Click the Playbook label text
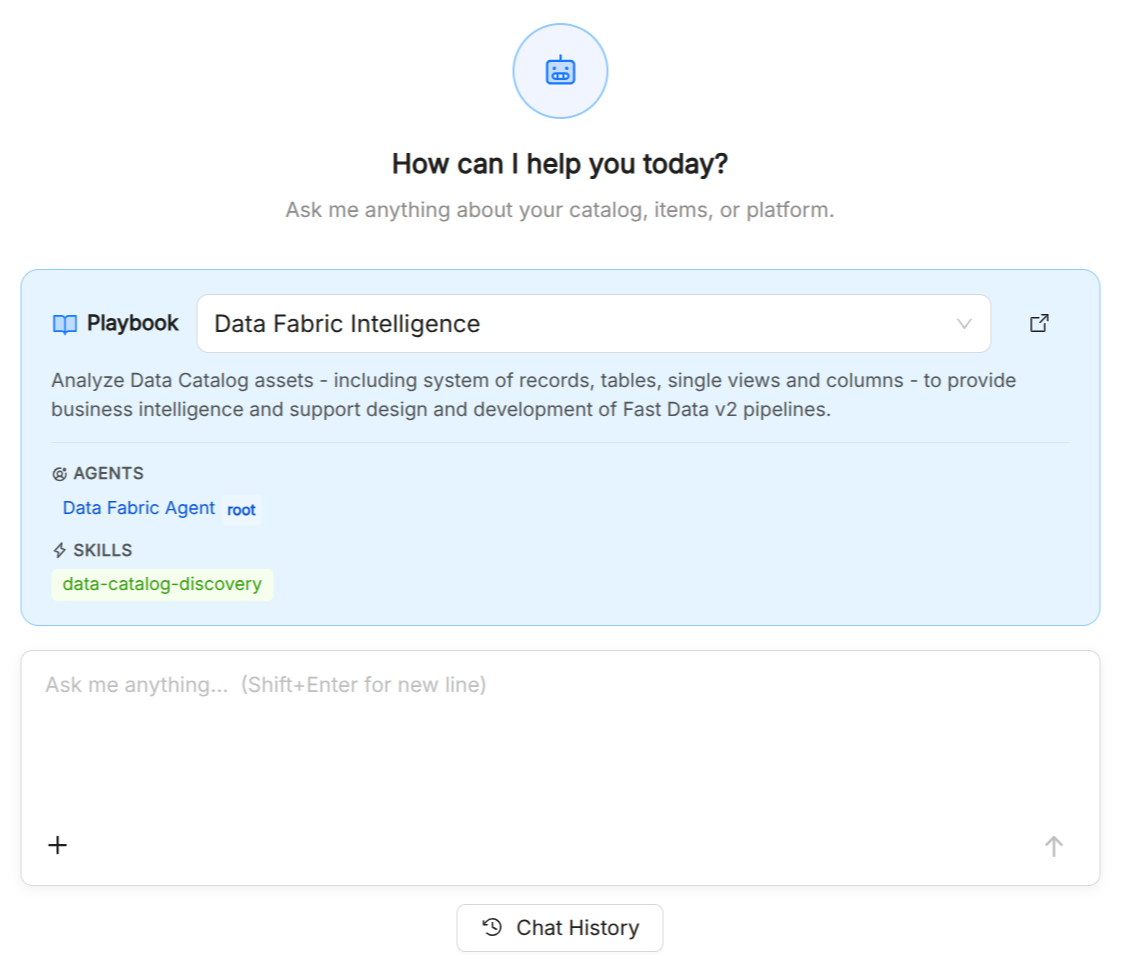The height and width of the screenshot is (975, 1123). (x=132, y=323)
